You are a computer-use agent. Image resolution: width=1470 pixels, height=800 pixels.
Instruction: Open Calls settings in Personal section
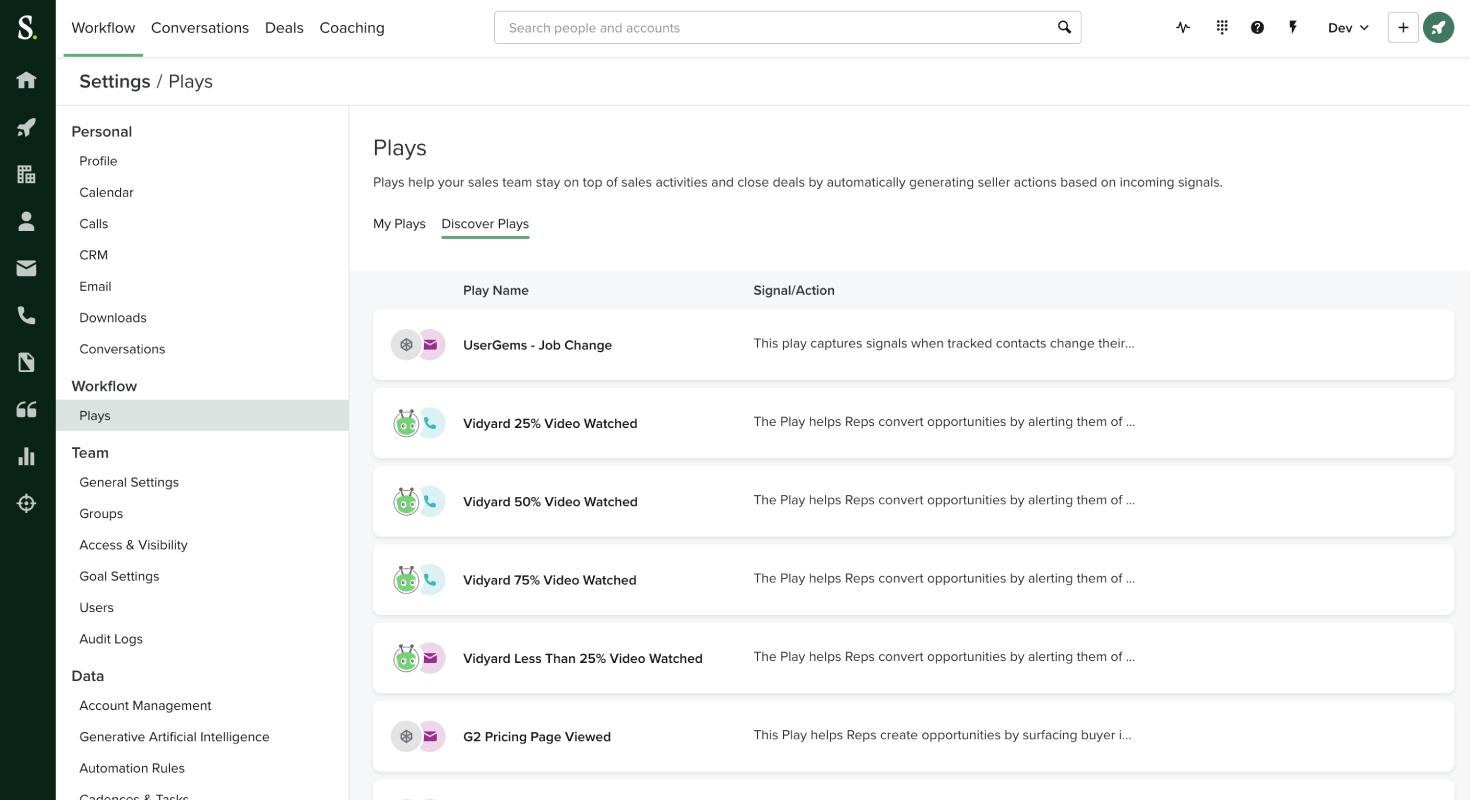(94, 224)
